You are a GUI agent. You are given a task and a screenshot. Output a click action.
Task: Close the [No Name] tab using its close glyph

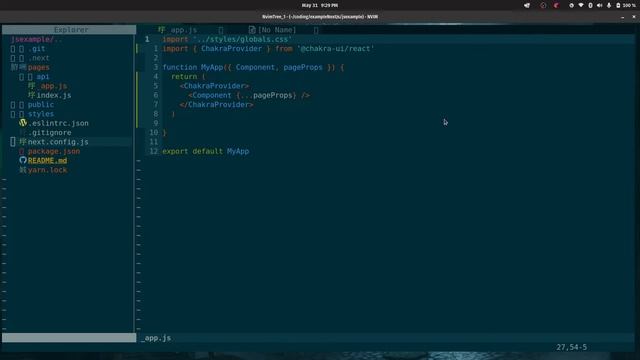(316, 30)
